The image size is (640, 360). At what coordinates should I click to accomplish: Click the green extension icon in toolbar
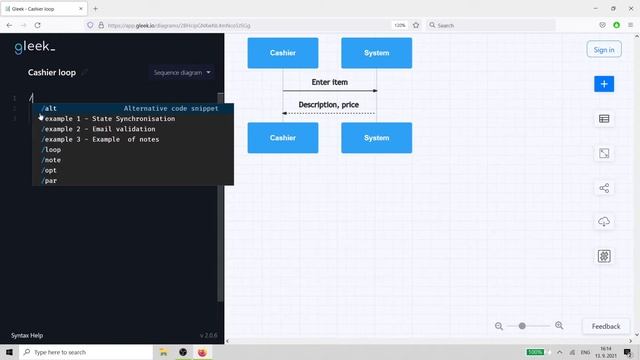click(x=616, y=25)
